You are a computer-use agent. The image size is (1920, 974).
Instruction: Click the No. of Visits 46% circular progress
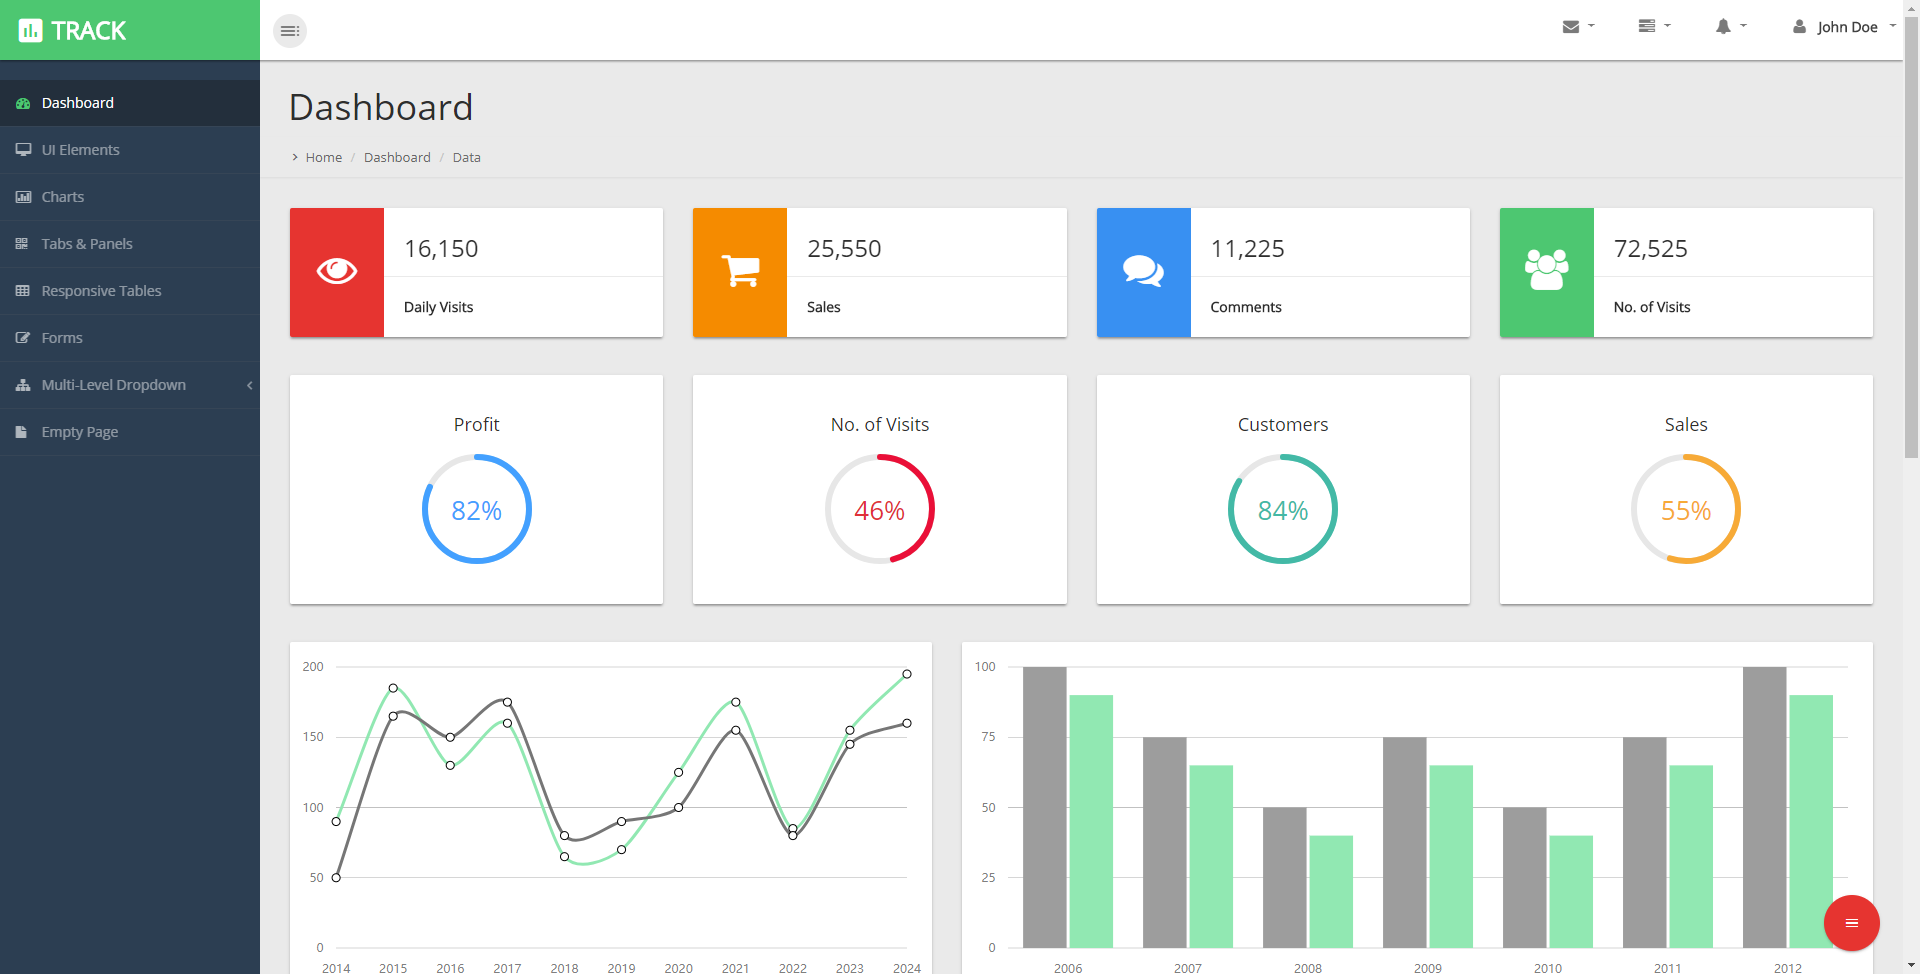point(880,509)
